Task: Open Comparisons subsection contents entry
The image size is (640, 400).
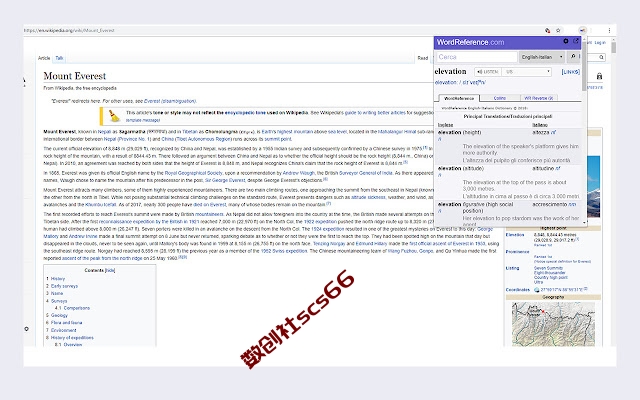Action: pos(77,308)
